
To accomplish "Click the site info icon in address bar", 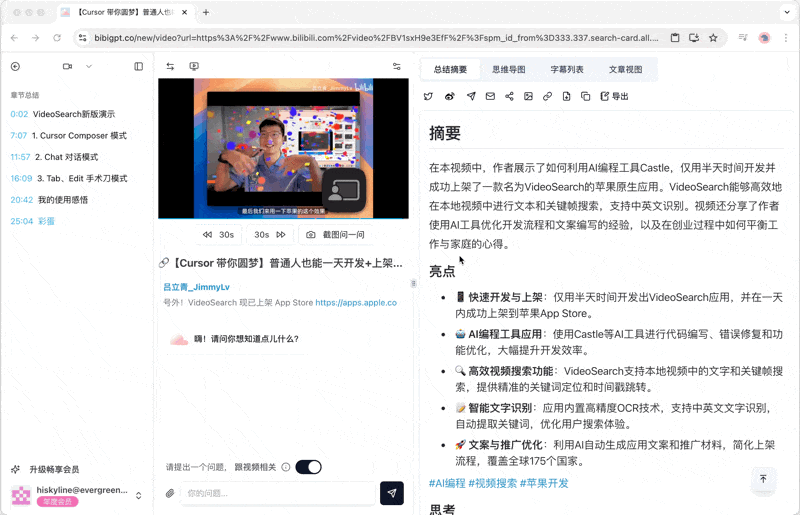I will (x=83, y=38).
